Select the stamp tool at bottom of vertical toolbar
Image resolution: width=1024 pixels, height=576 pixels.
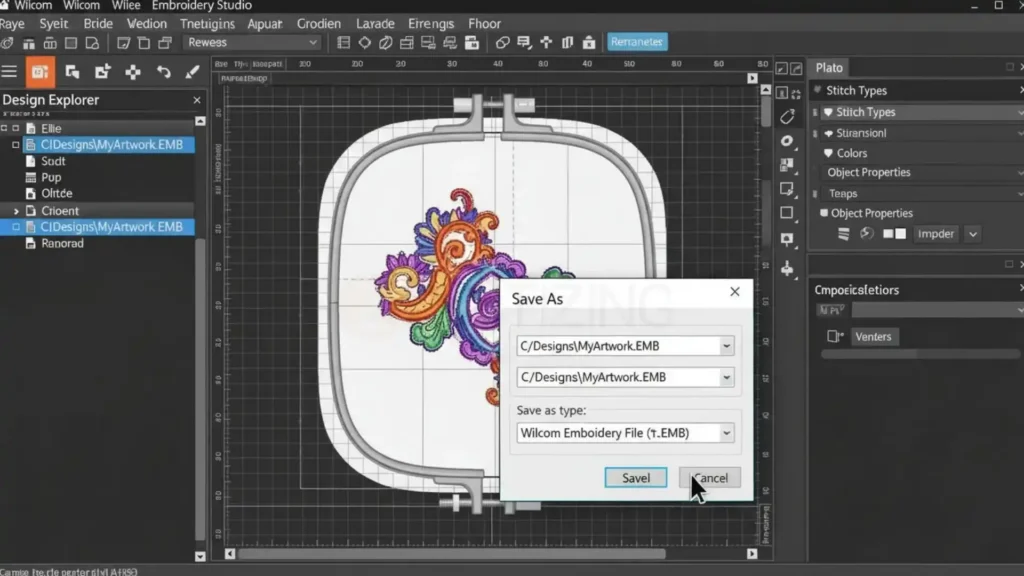(787, 268)
